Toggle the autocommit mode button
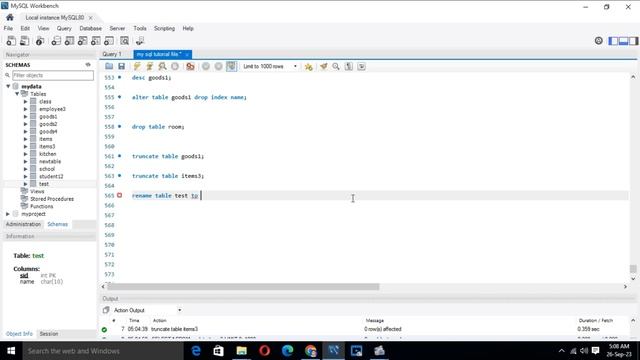This screenshot has height=360, width=640. (x=231, y=66)
